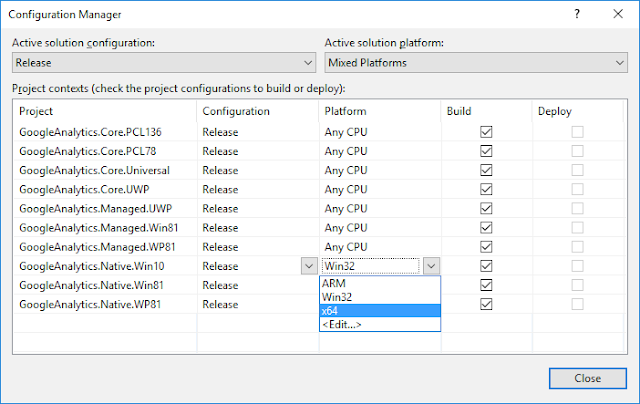Click the Project column header
The height and width of the screenshot is (404, 640).
[x=105, y=112]
